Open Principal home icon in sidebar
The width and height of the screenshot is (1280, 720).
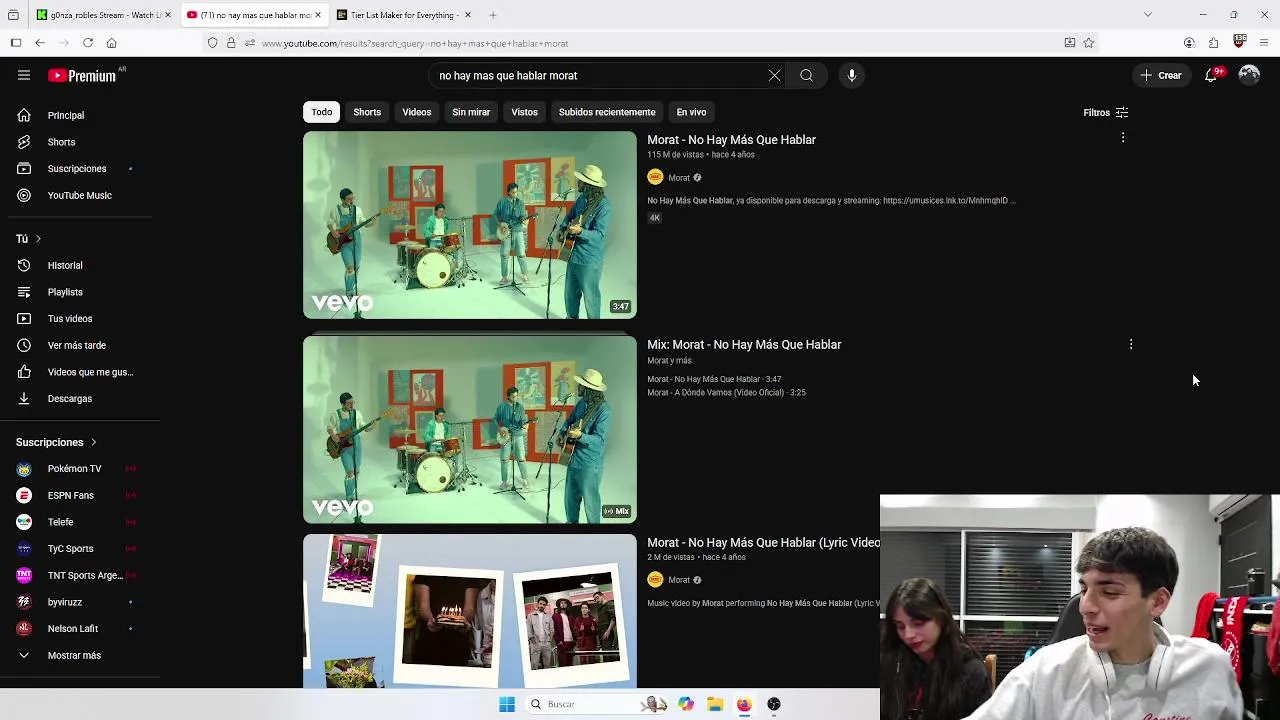pos(24,115)
